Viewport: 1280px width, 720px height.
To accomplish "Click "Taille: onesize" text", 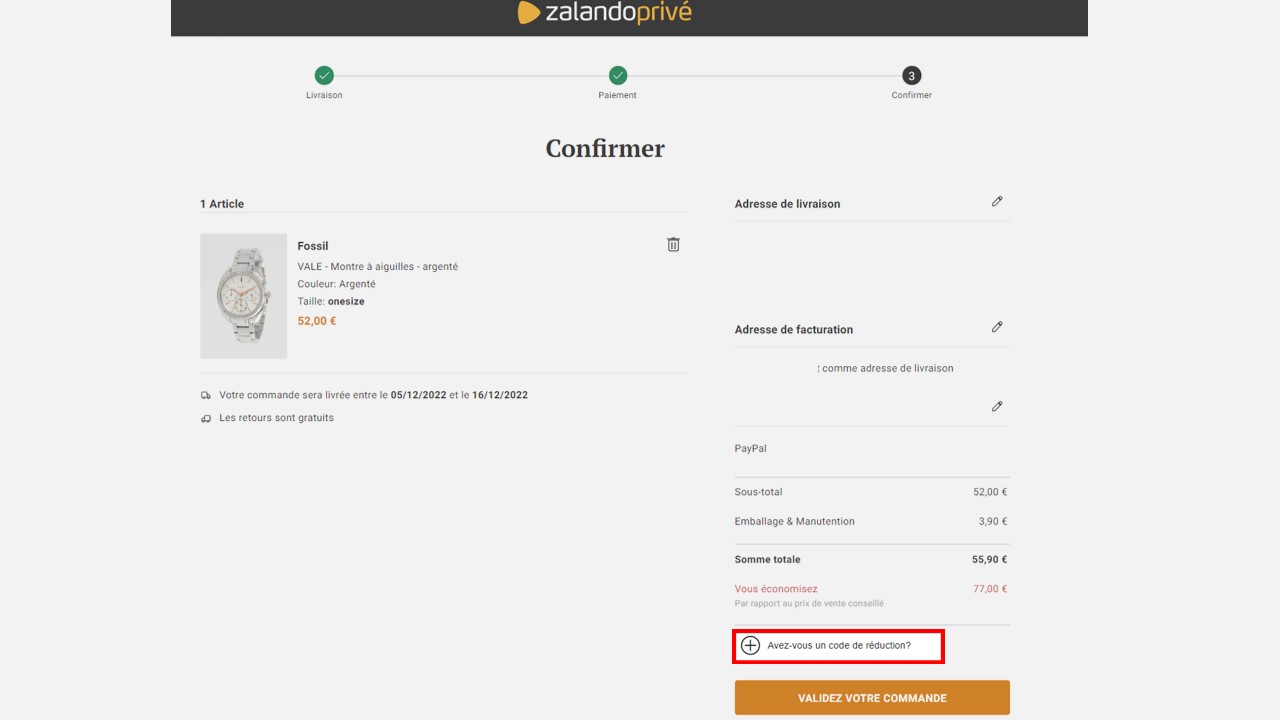I will pos(331,301).
